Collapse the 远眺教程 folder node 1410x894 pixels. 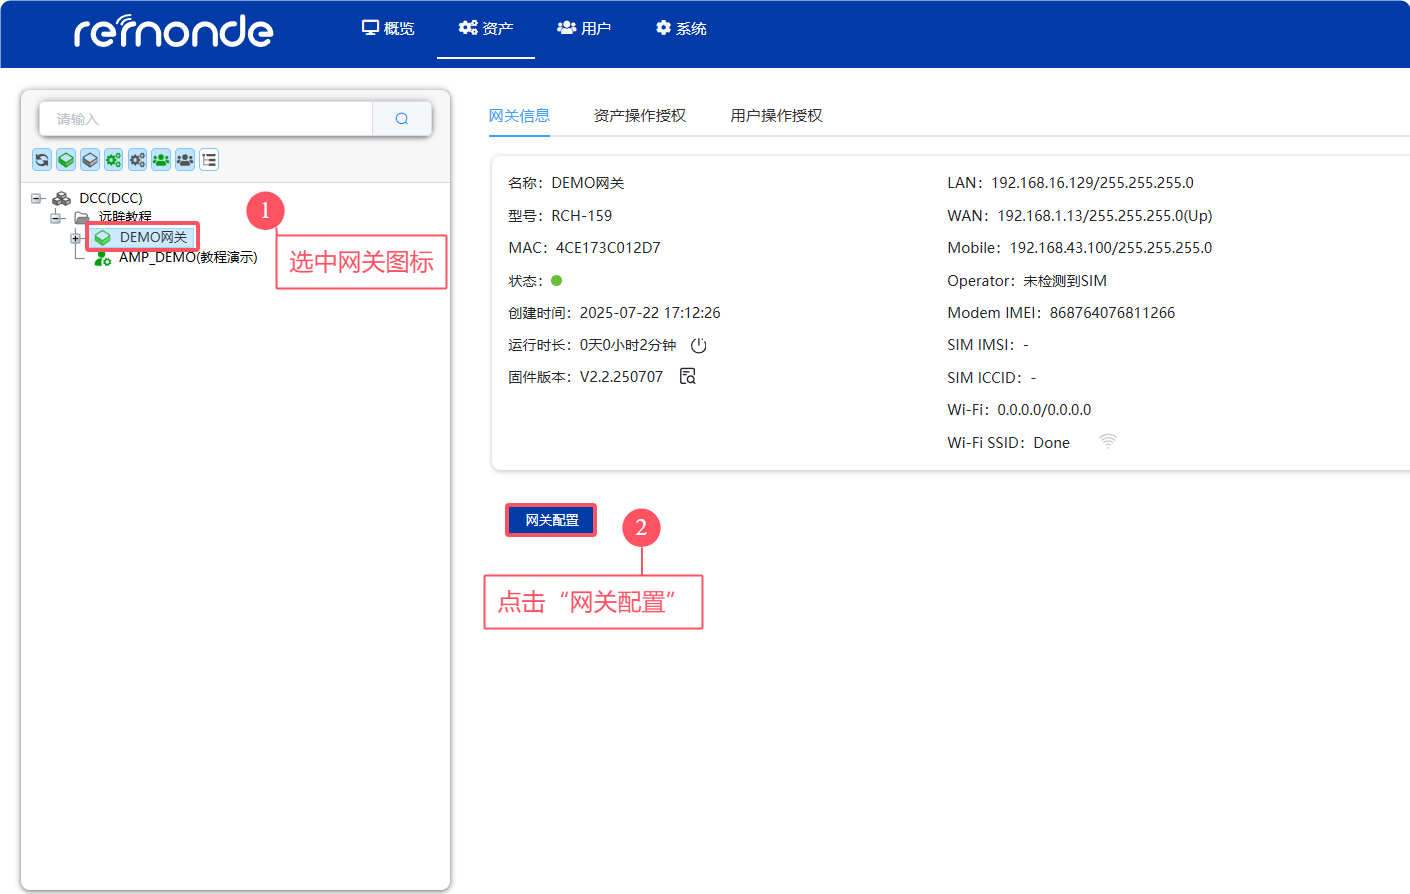click(x=57, y=217)
